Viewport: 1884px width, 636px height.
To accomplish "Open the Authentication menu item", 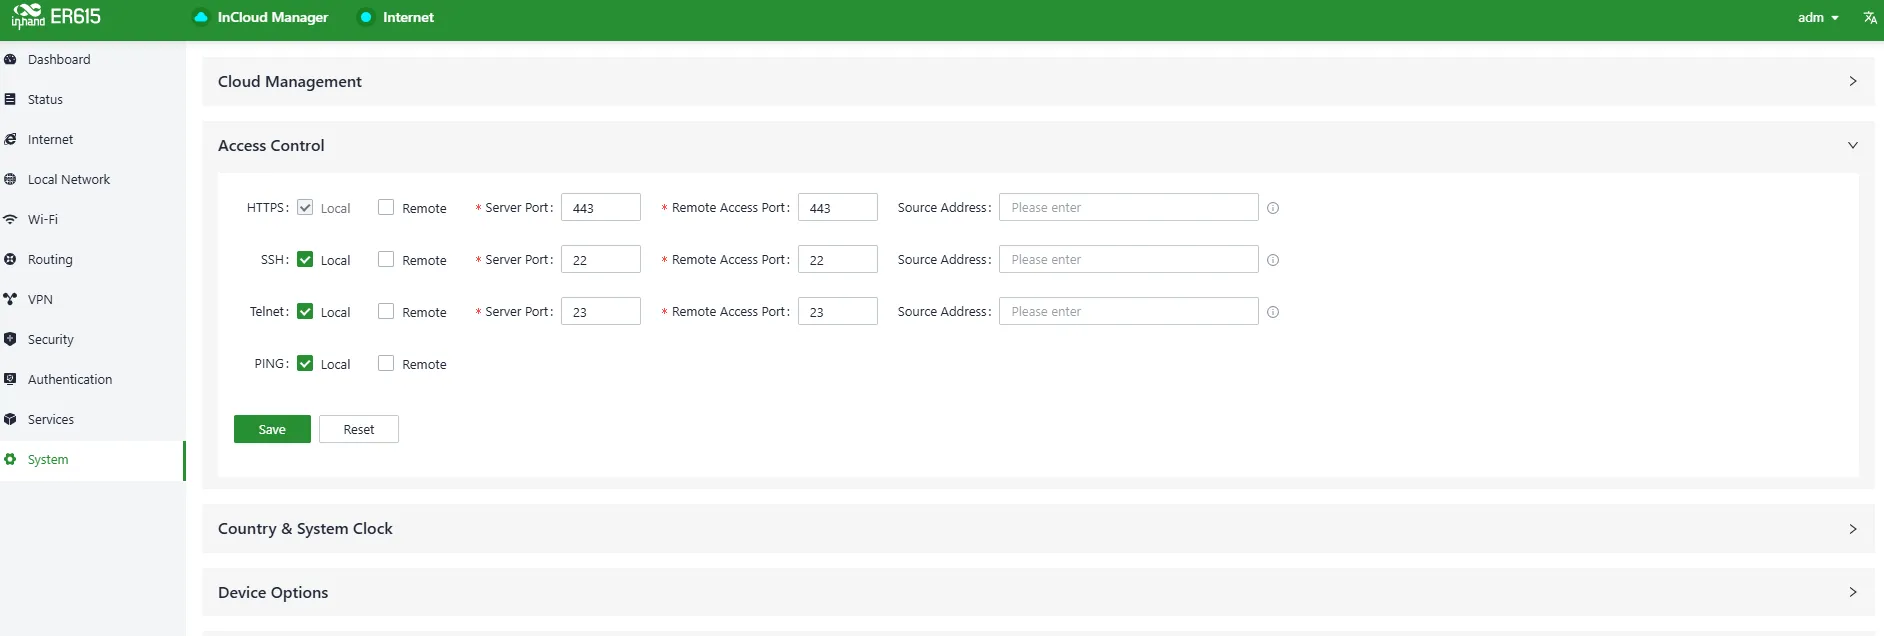I will [92, 379].
